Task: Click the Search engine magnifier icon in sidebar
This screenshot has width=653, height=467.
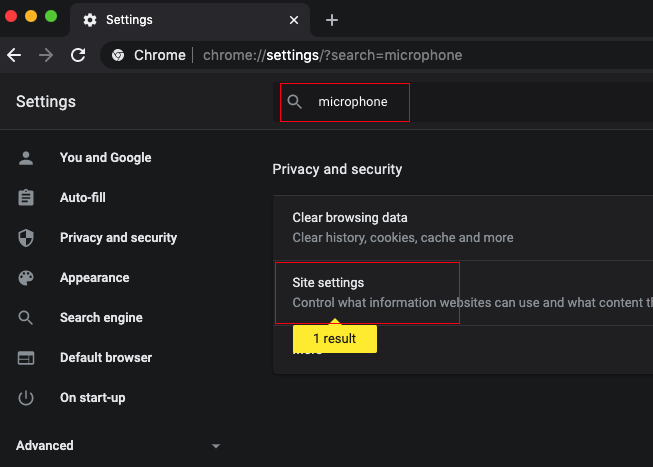Action: 26,318
